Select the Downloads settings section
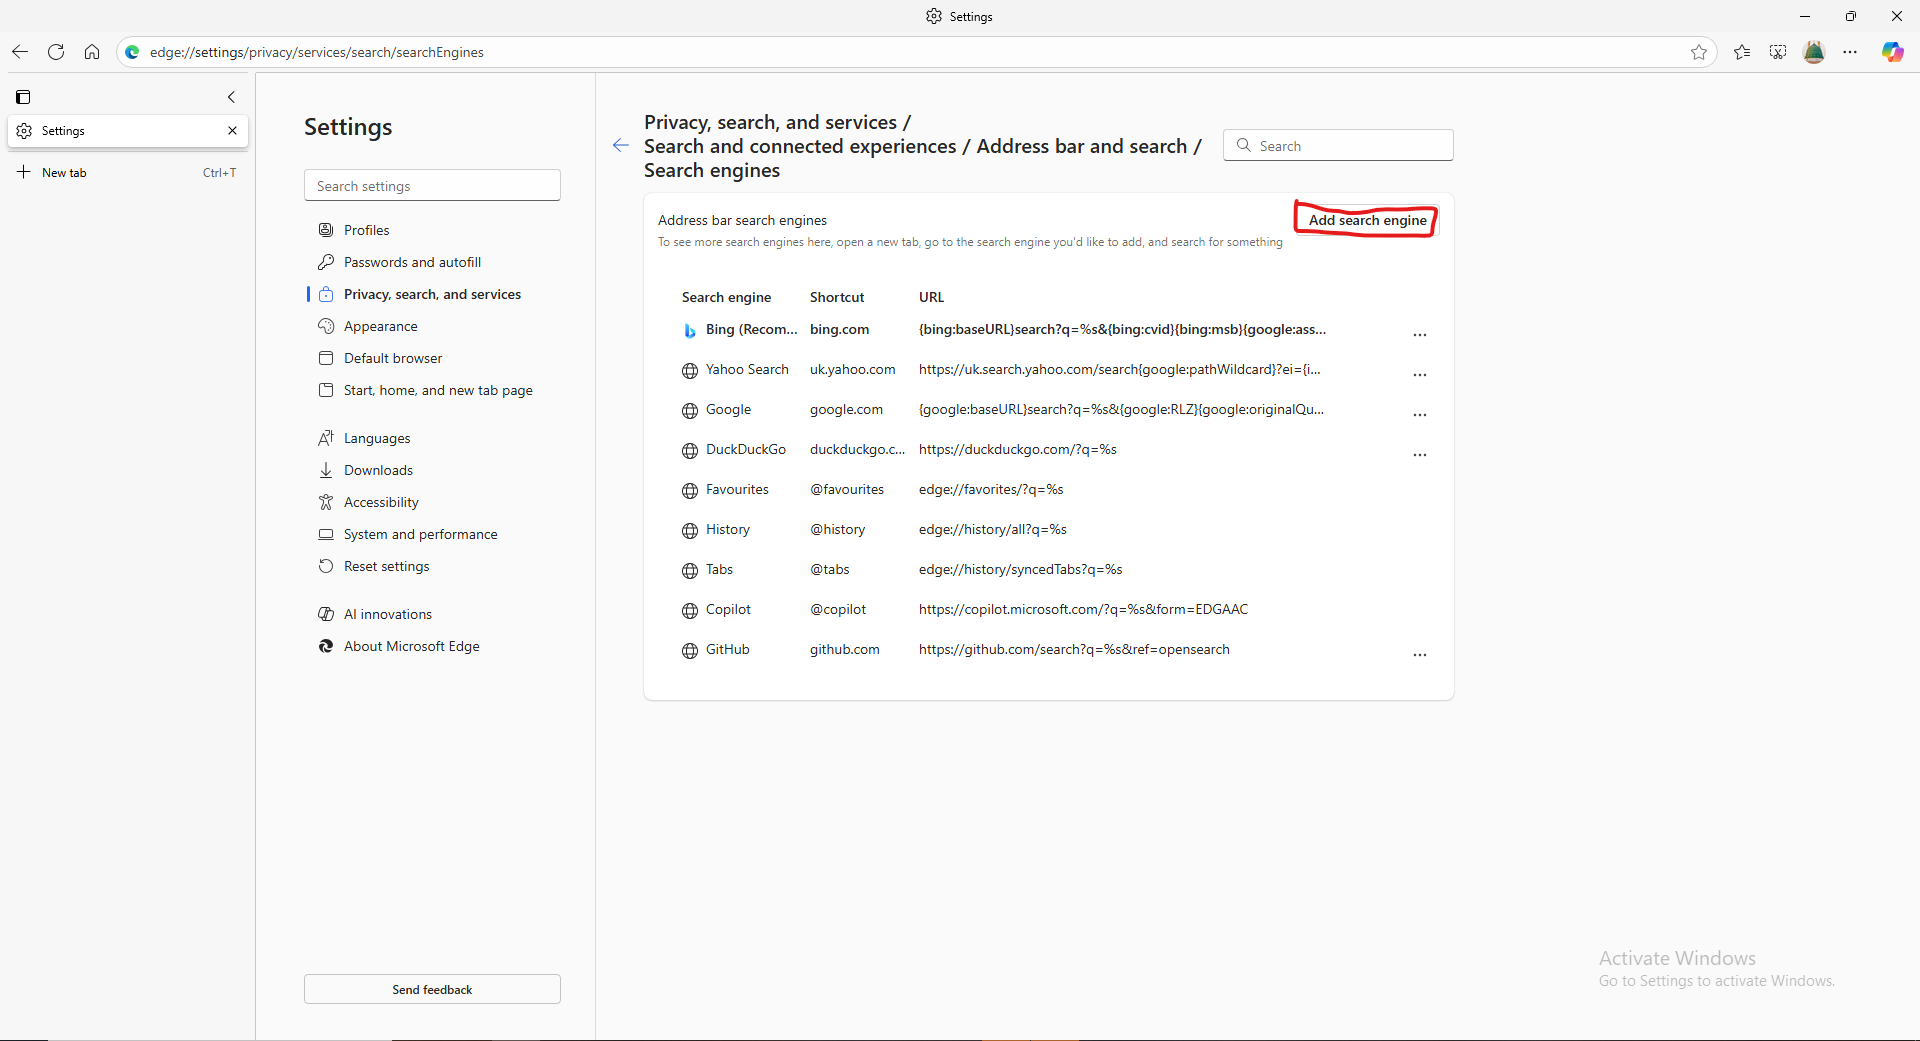This screenshot has width=1920, height=1041. (378, 470)
